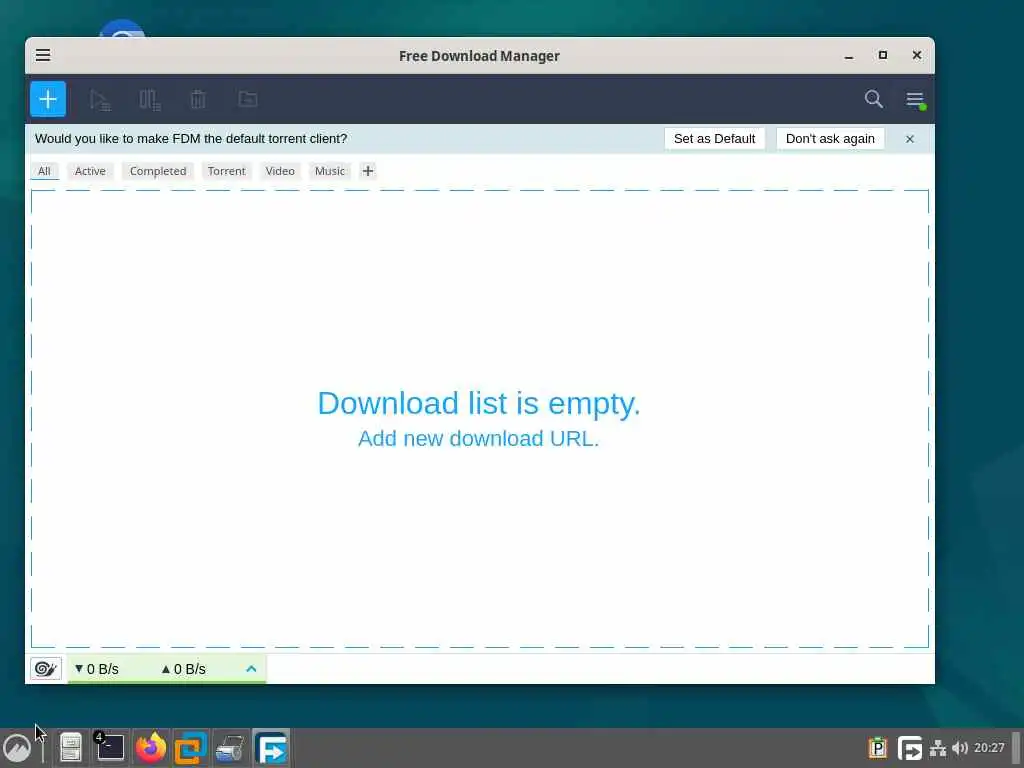Open the system application menu in taskbar

(x=17, y=748)
